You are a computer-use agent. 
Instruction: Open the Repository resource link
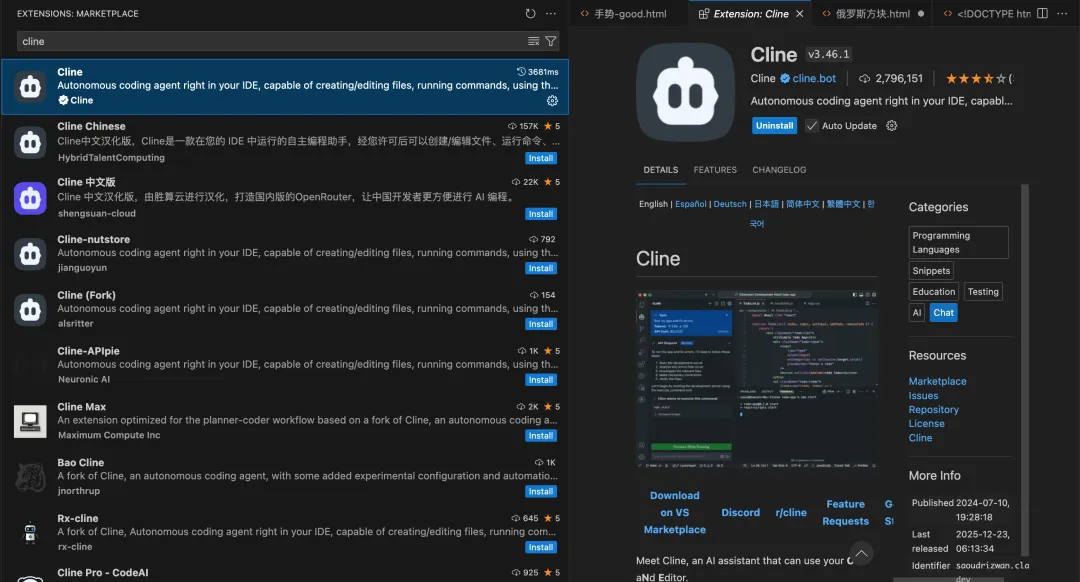[x=933, y=410]
